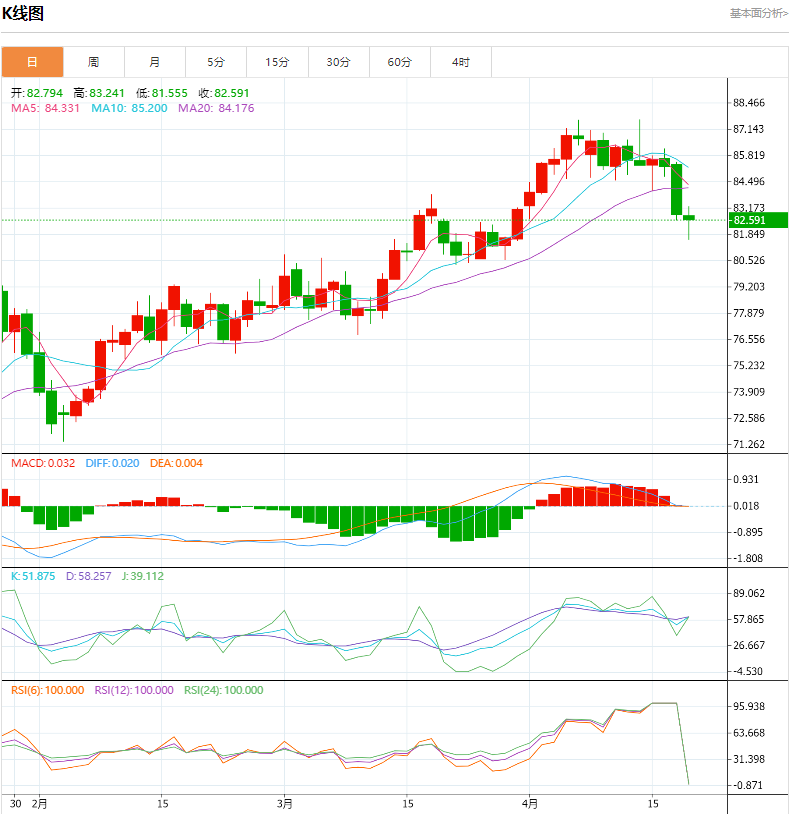
Task: Select the 日 daily chart tab
Action: click(32, 62)
